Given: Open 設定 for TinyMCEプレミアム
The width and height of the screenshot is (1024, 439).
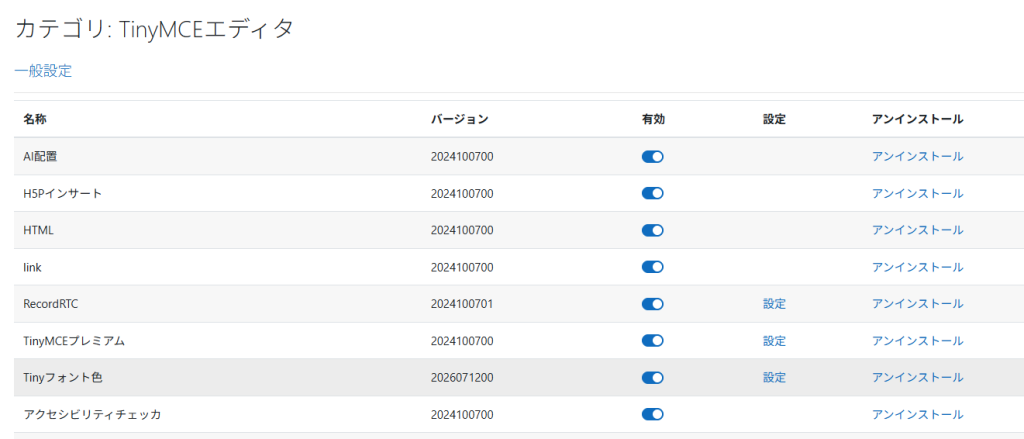Looking at the screenshot, I should pyautogui.click(x=774, y=341).
